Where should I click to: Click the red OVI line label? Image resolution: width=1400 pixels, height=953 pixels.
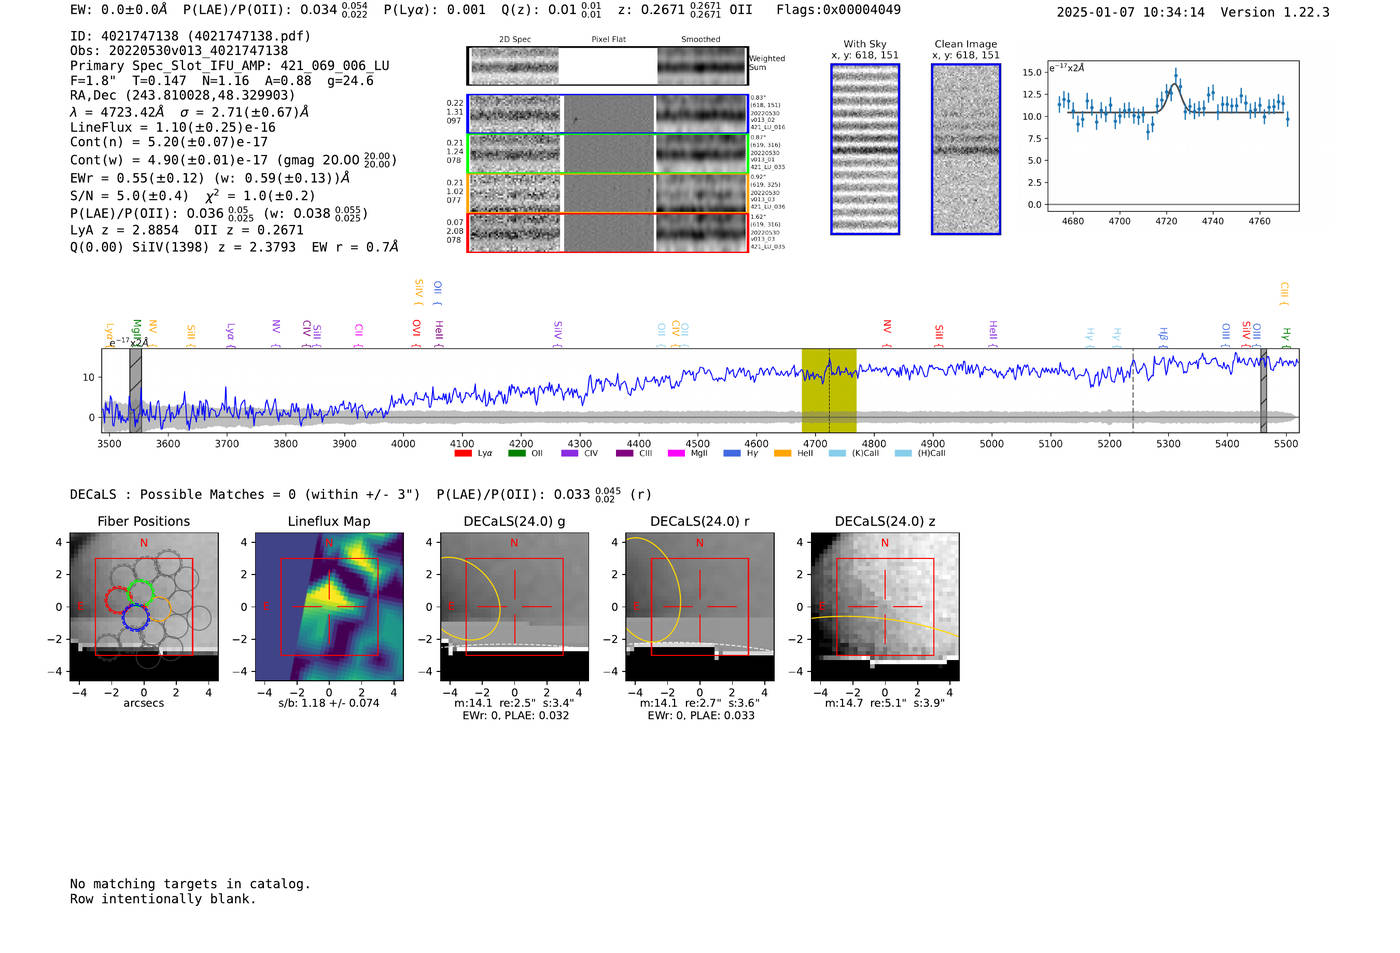click(417, 329)
